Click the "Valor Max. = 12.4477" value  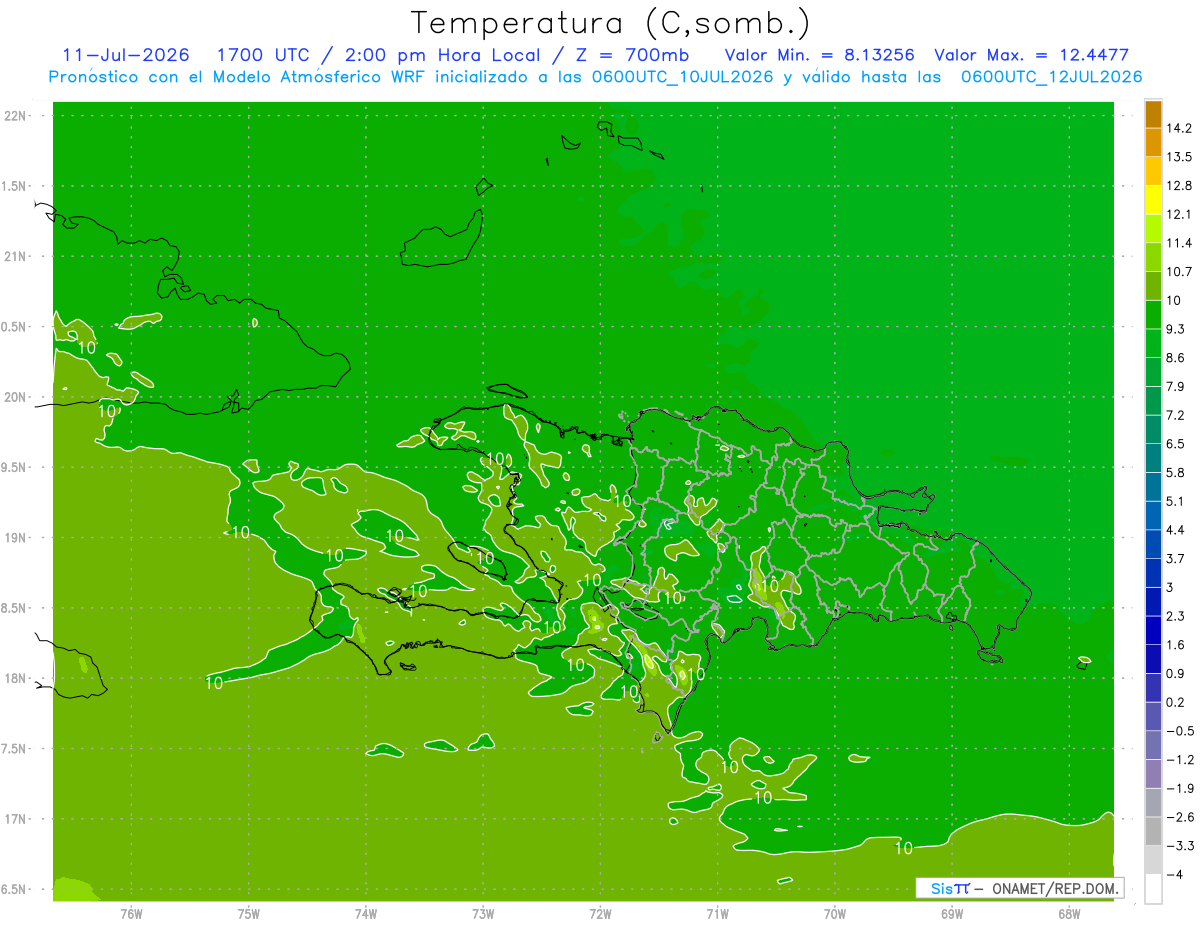point(1031,55)
